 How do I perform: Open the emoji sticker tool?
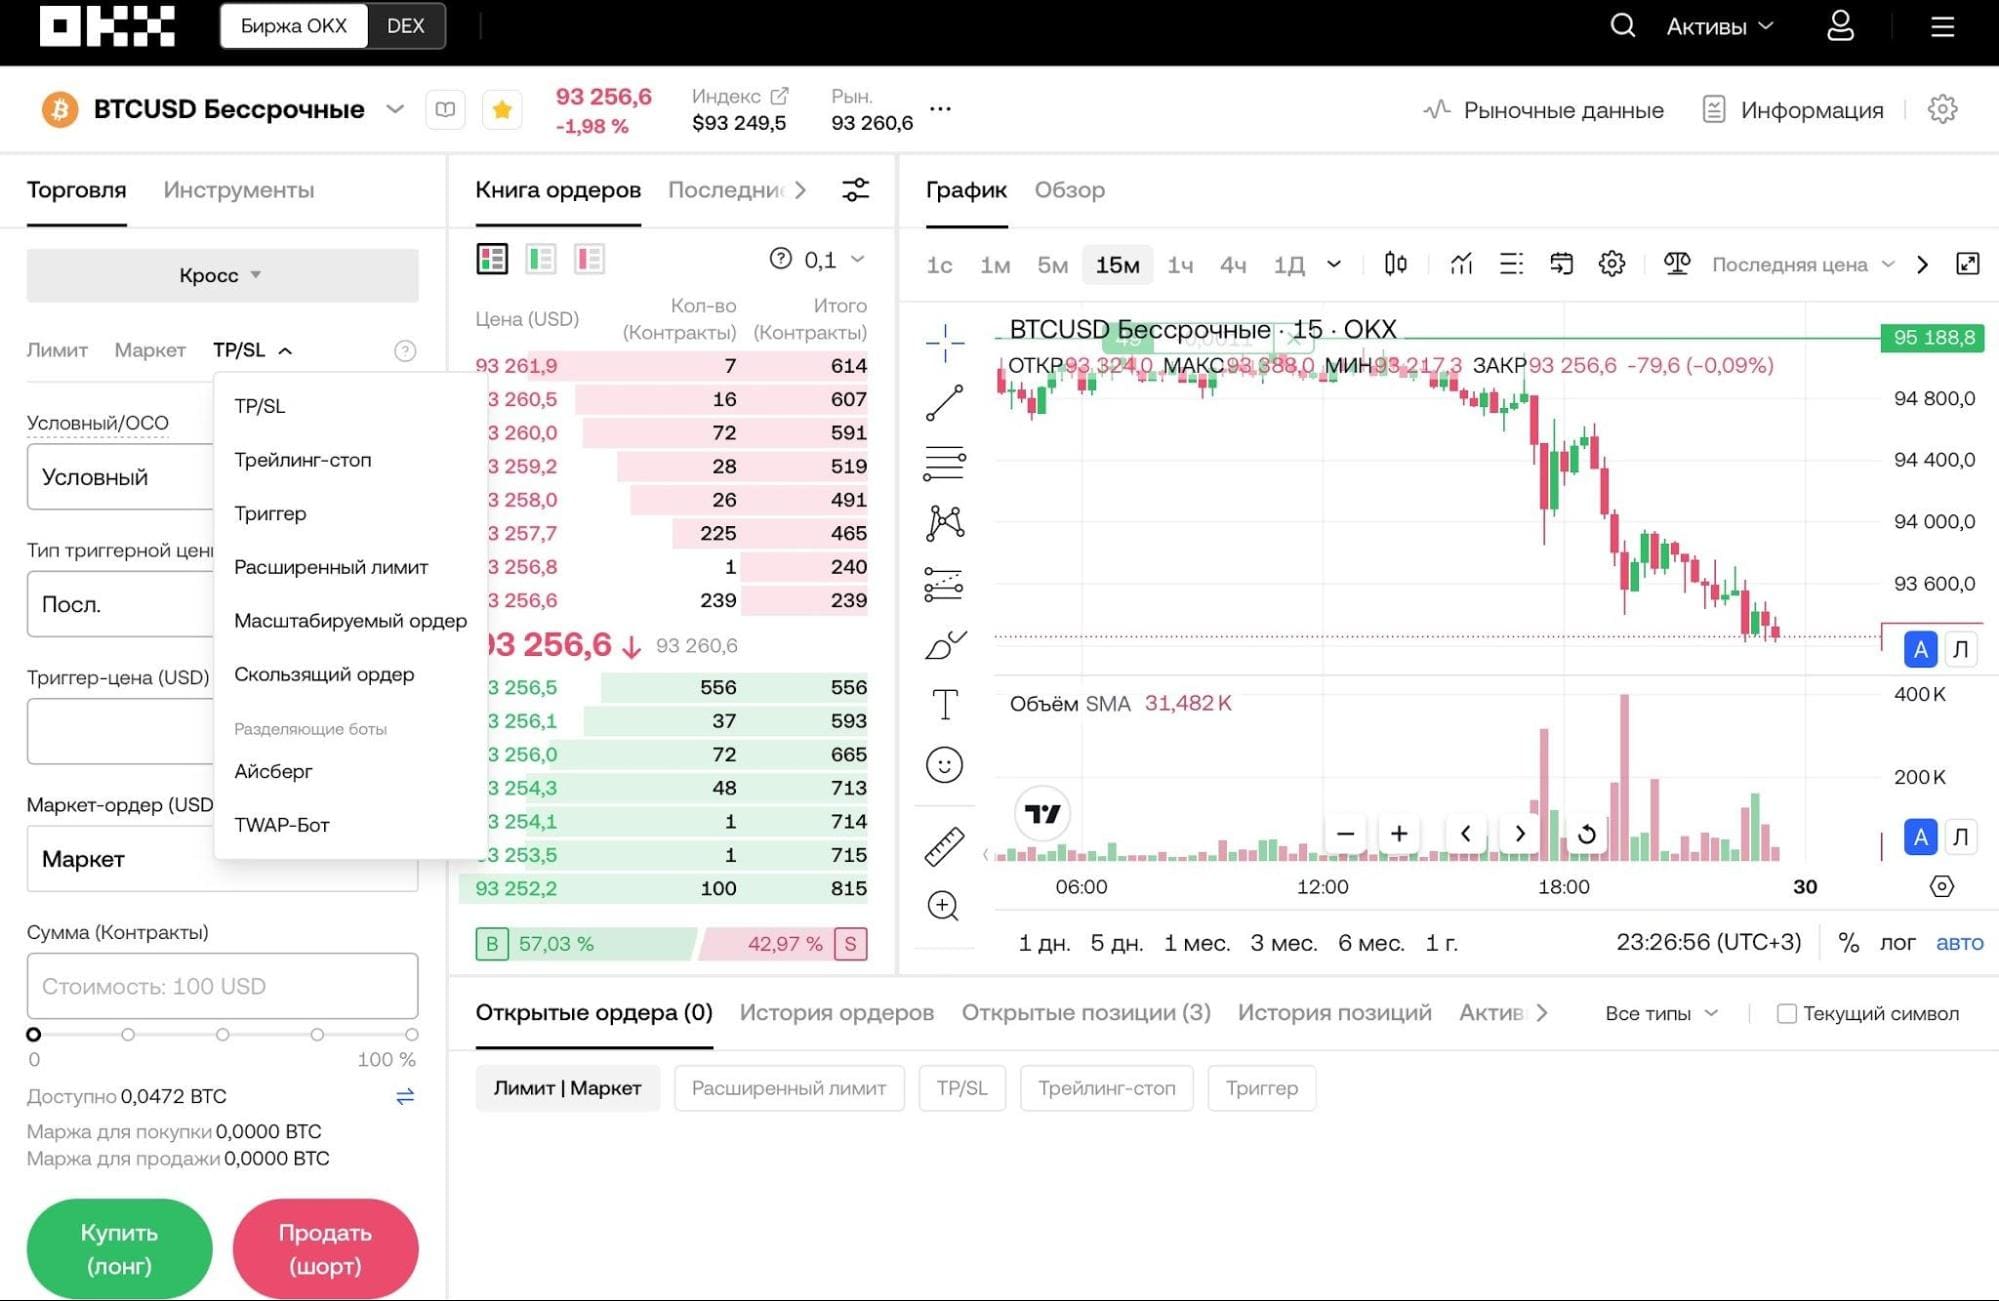tap(944, 765)
